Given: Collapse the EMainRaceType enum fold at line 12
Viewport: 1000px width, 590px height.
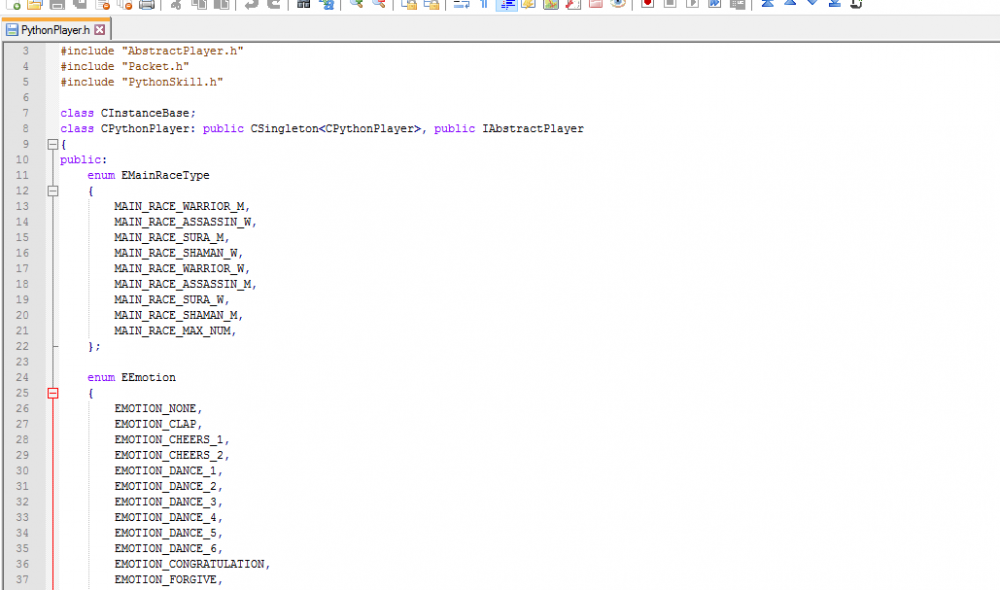Looking at the screenshot, I should [53, 191].
